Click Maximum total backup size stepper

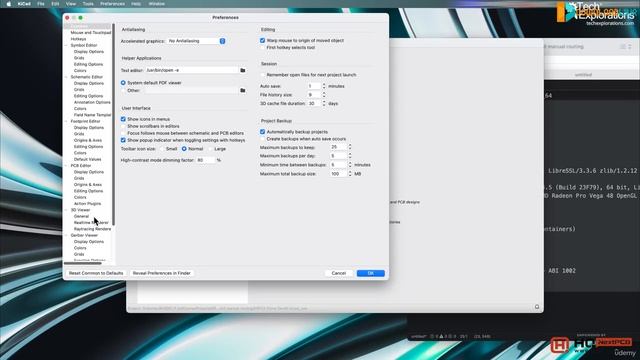point(350,174)
